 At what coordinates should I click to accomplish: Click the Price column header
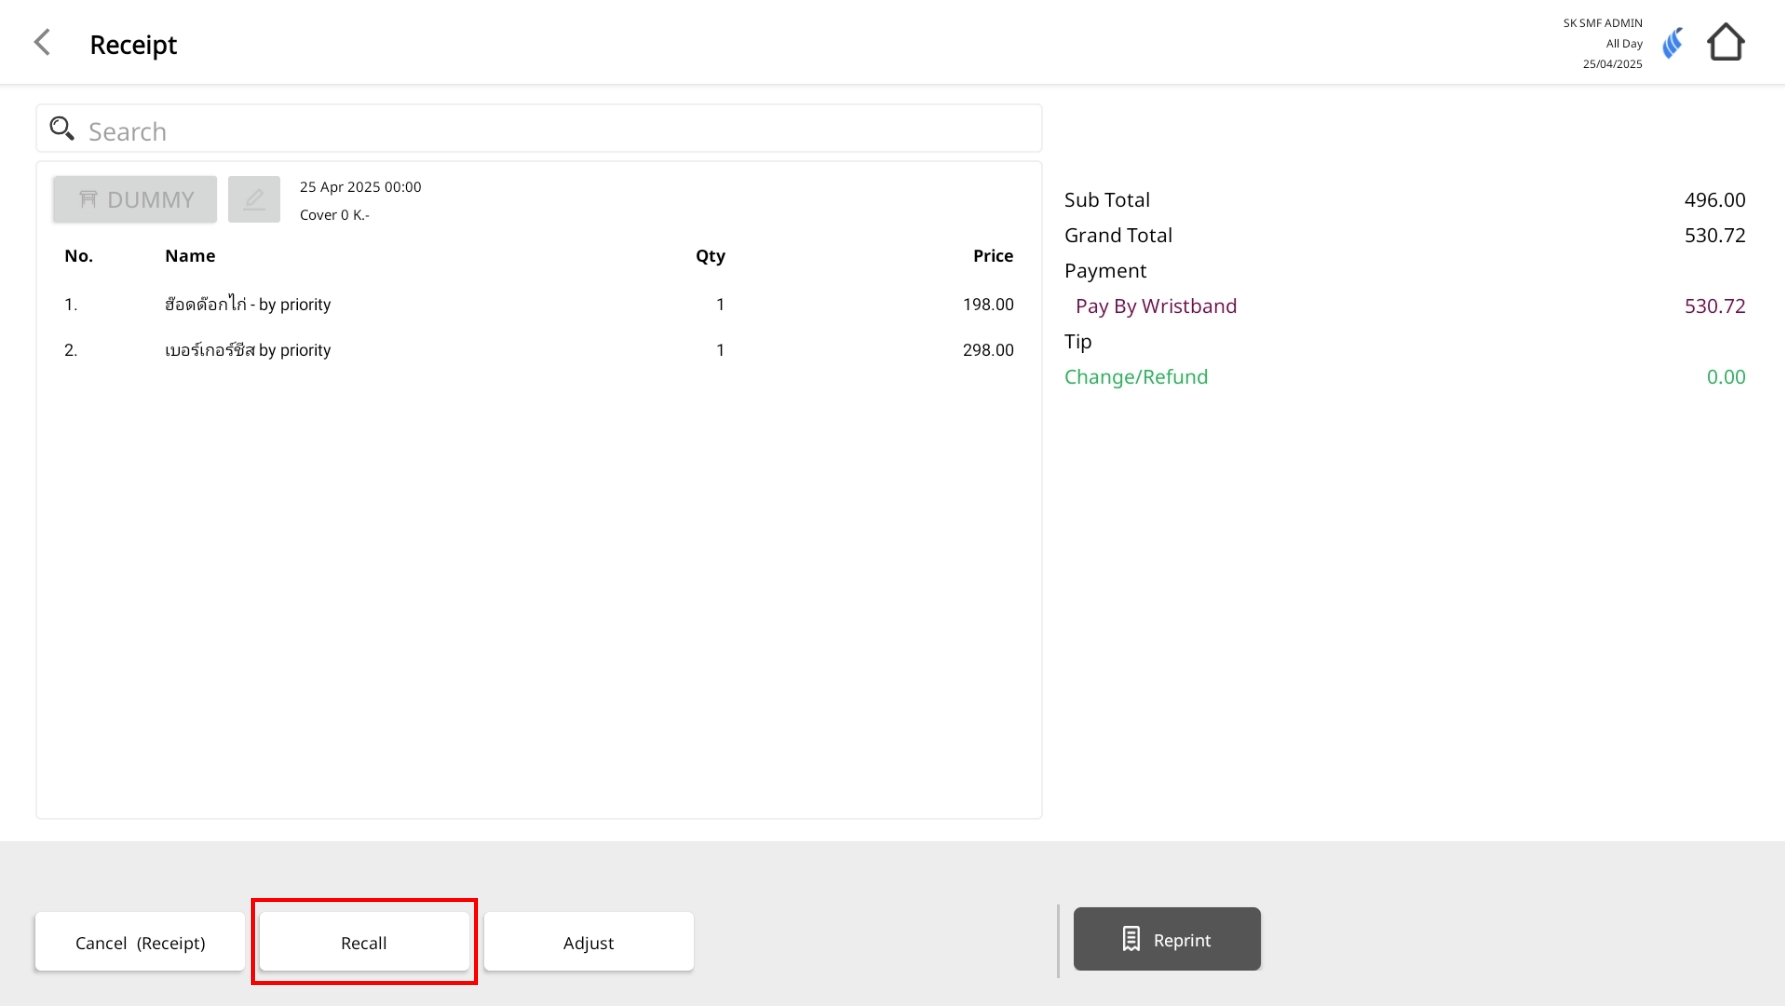coord(992,256)
